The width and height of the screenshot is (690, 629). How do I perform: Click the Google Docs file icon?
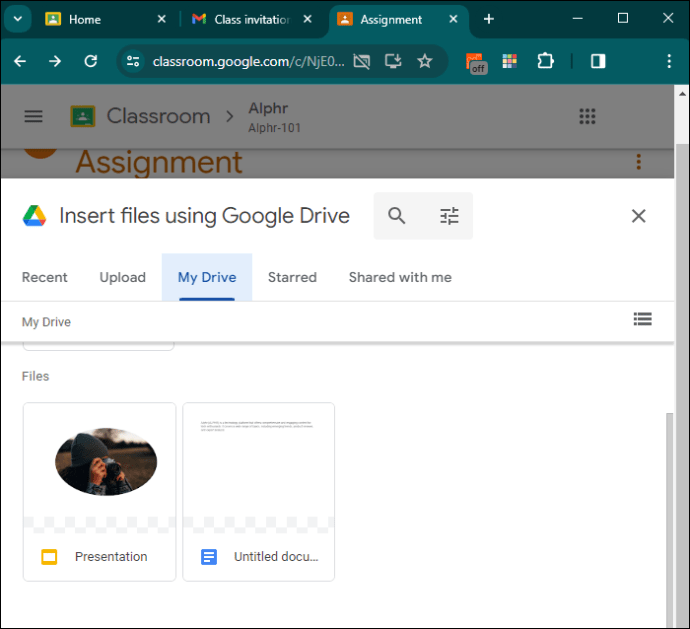pos(209,557)
